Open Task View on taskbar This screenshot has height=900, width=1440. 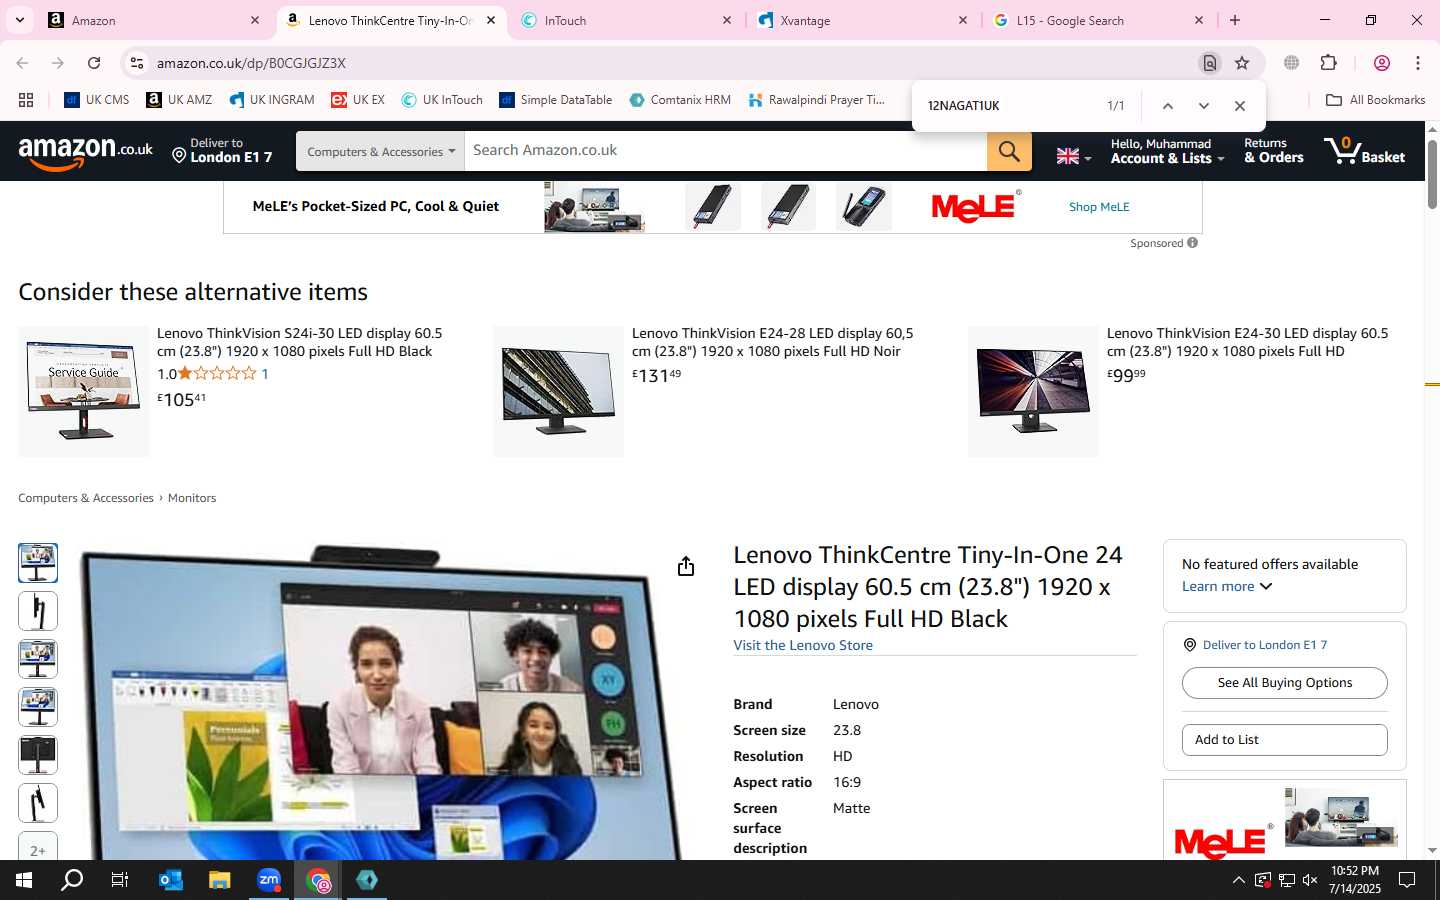point(120,880)
